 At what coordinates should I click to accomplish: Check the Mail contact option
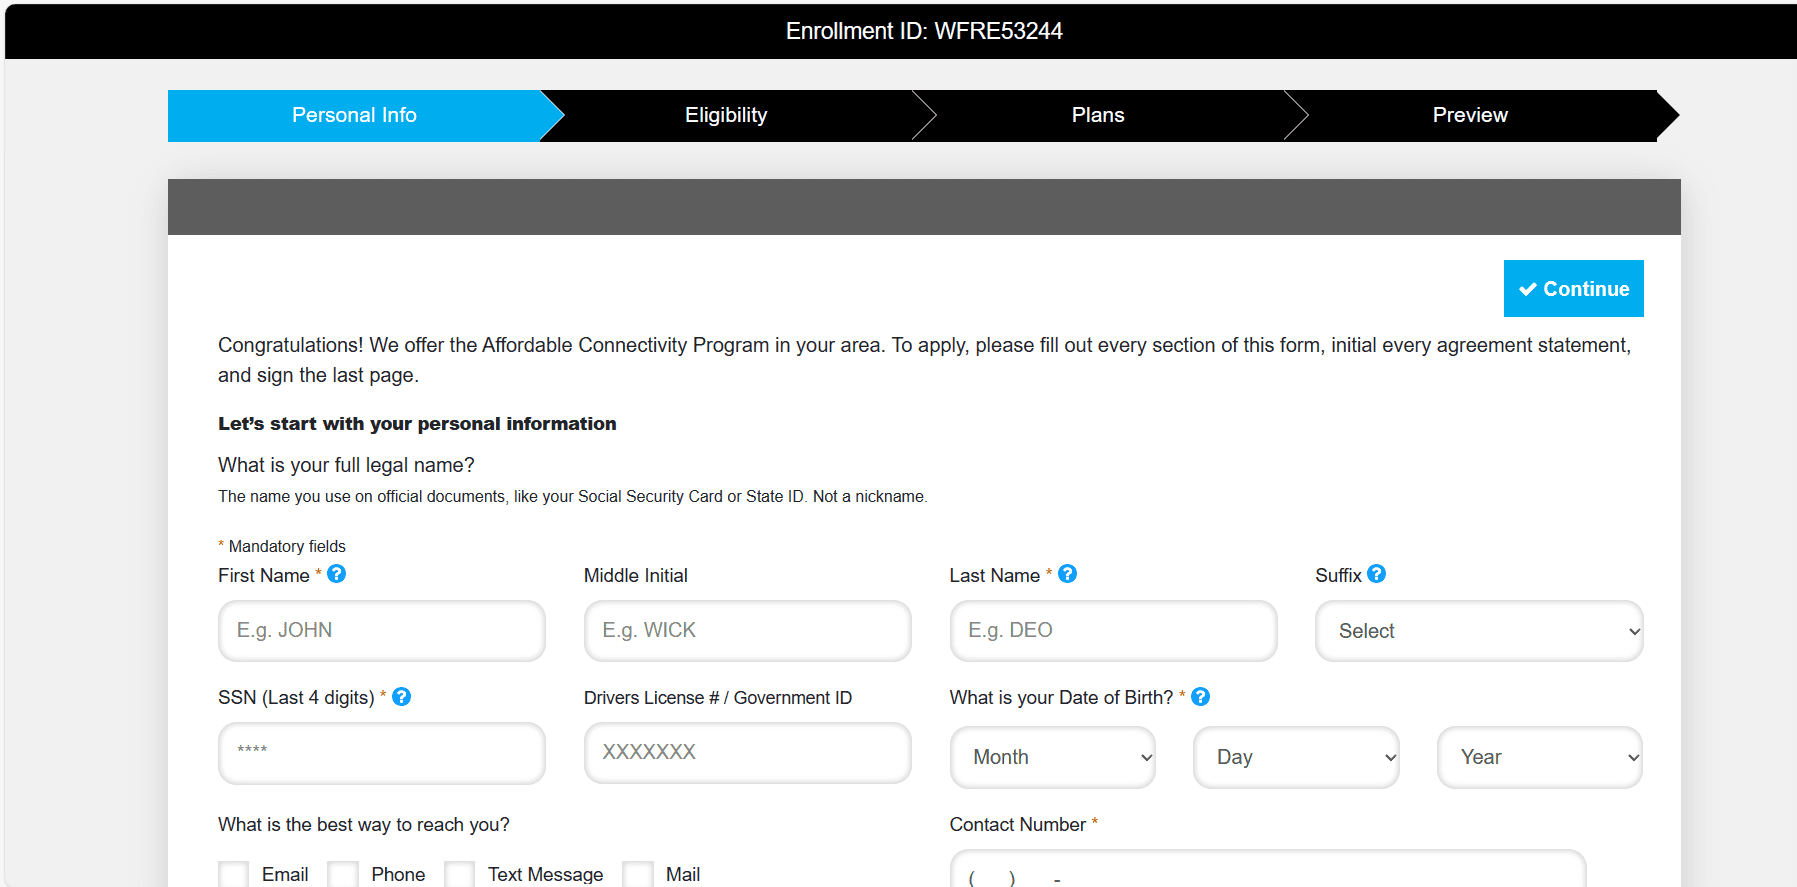637,873
